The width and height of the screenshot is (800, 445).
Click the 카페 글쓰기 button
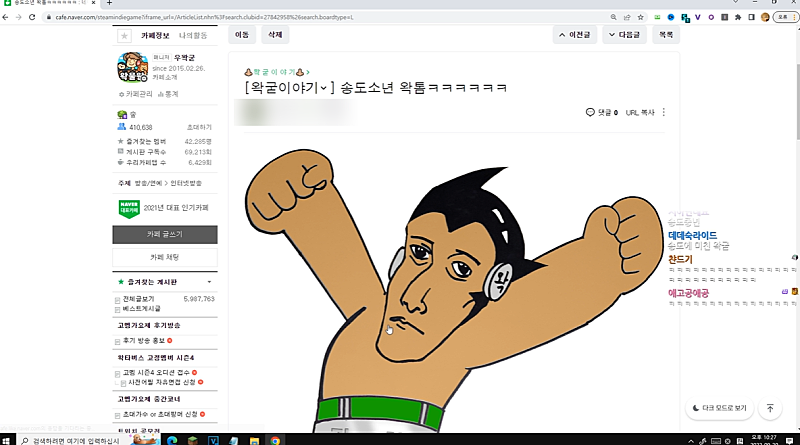point(164,233)
